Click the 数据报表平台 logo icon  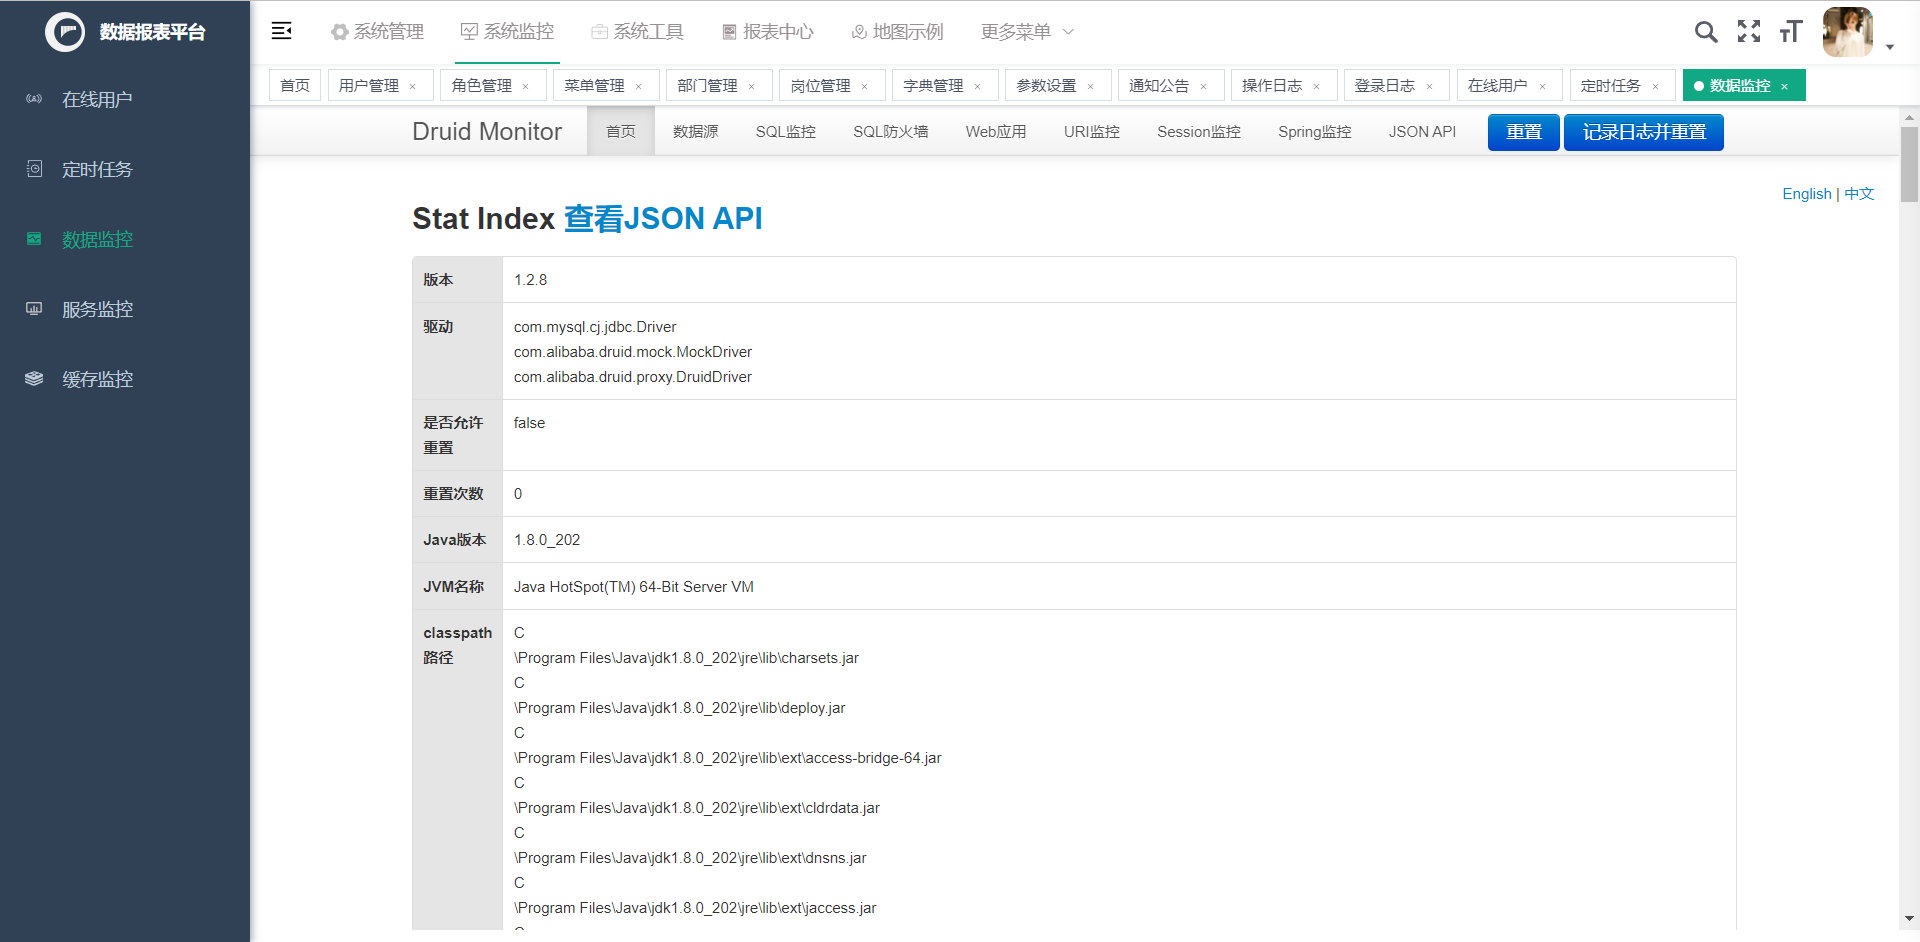point(64,32)
